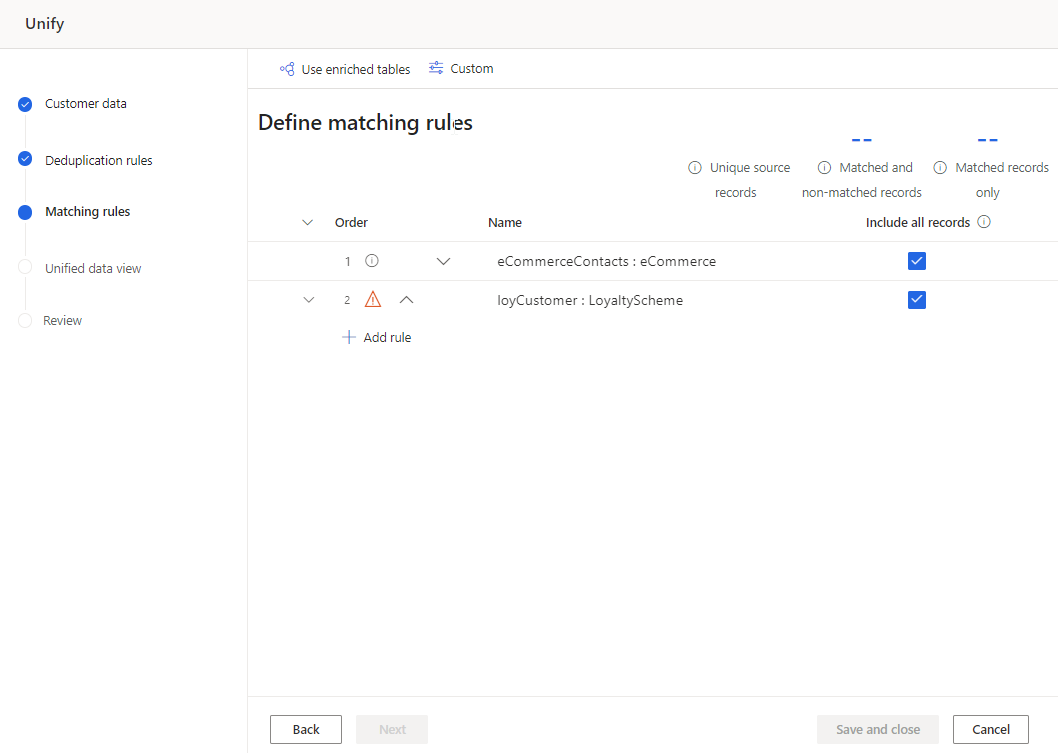
Task: Move loyCustomer up with the up chevron
Action: 407,299
